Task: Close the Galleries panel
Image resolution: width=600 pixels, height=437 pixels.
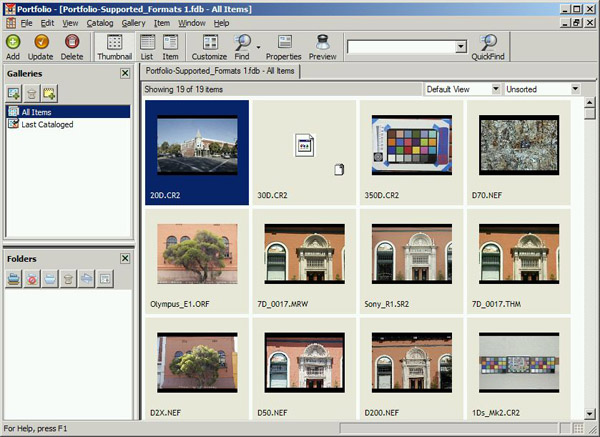Action: tap(125, 73)
